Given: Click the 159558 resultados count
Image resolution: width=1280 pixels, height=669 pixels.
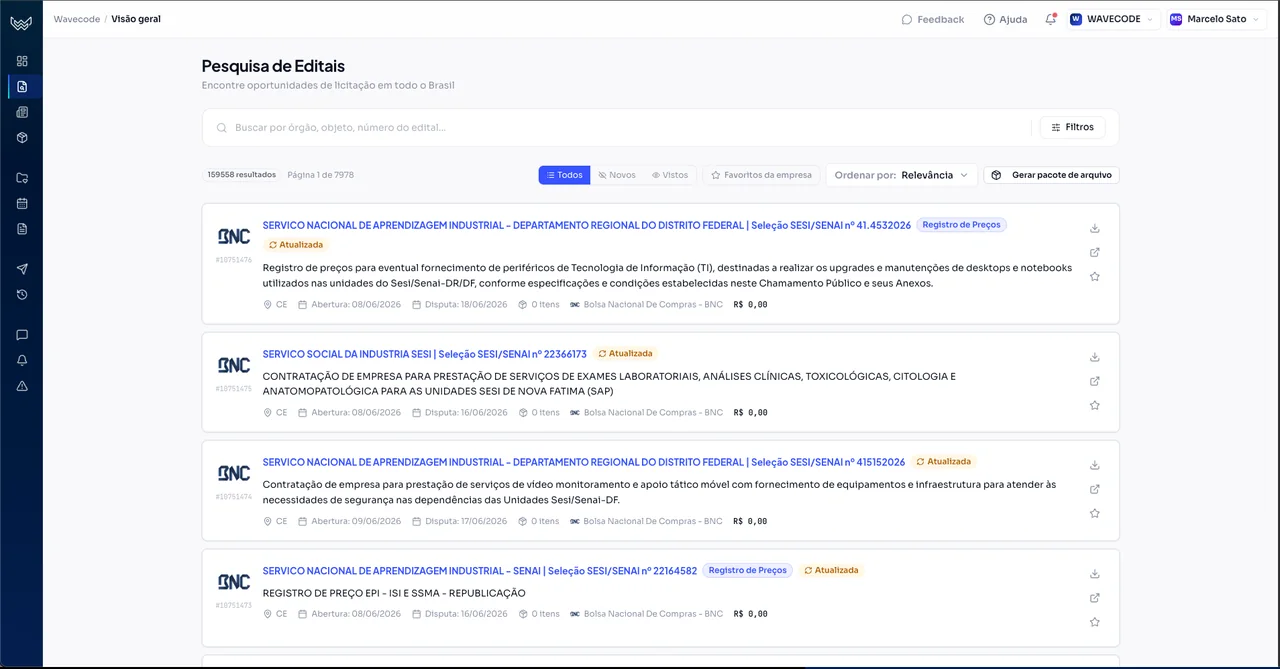Looking at the screenshot, I should [x=242, y=175].
